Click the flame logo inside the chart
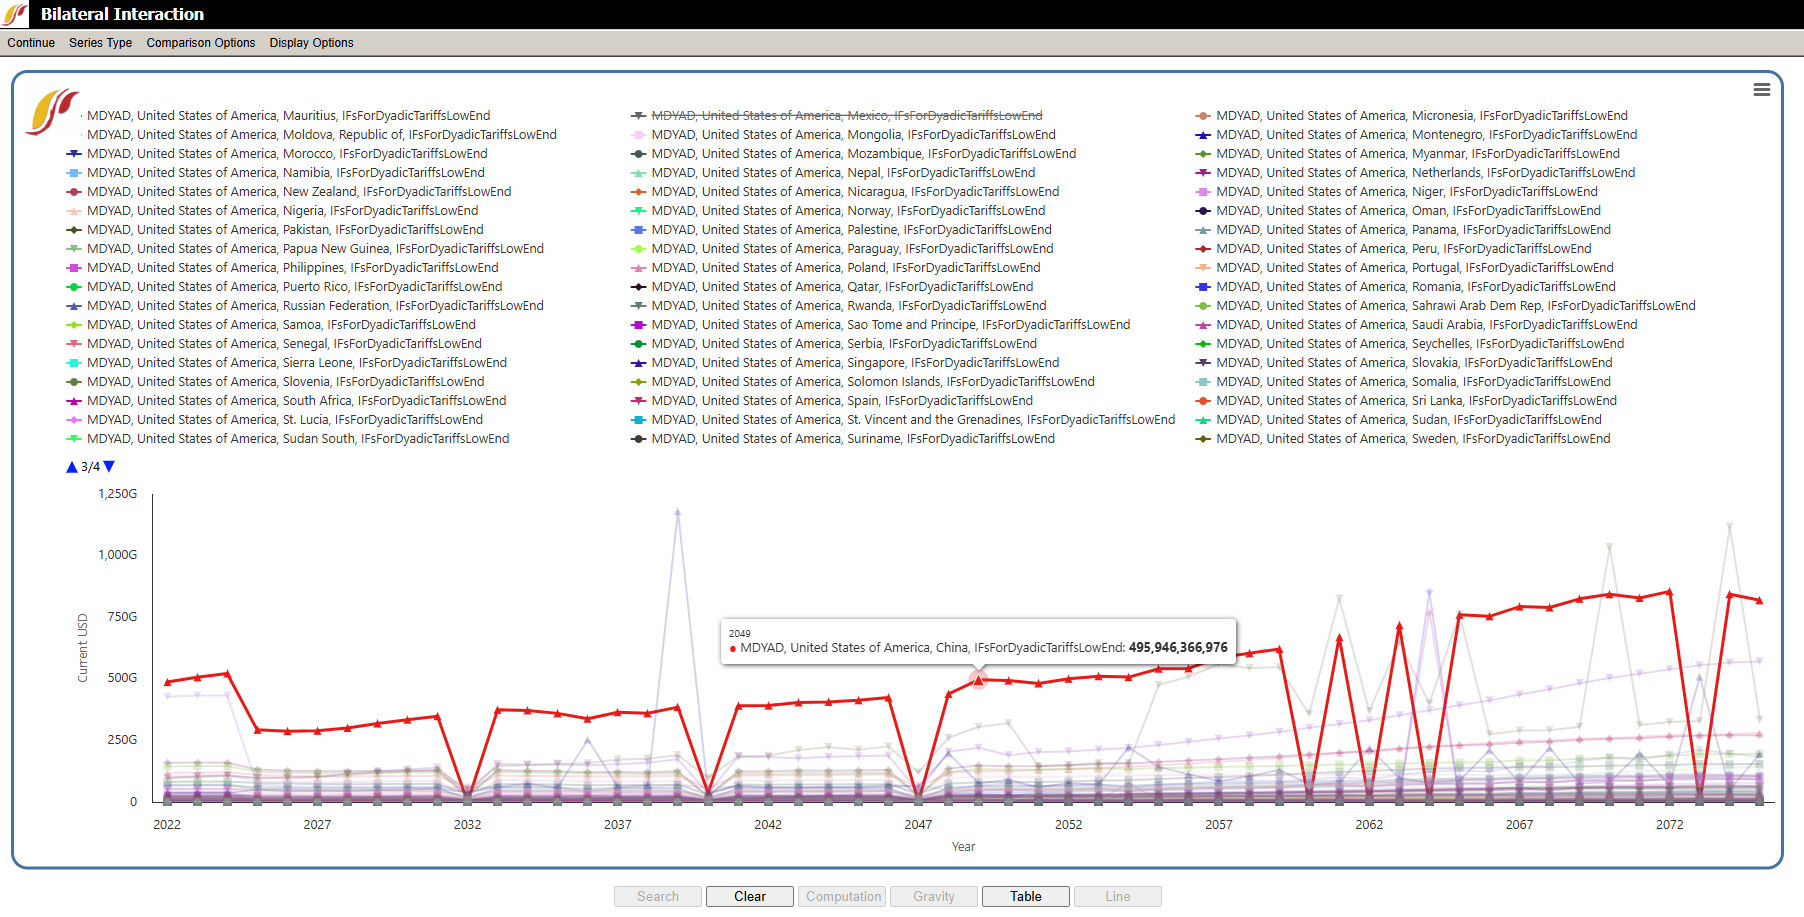Image resolution: width=1804 pixels, height=917 pixels. [x=52, y=111]
